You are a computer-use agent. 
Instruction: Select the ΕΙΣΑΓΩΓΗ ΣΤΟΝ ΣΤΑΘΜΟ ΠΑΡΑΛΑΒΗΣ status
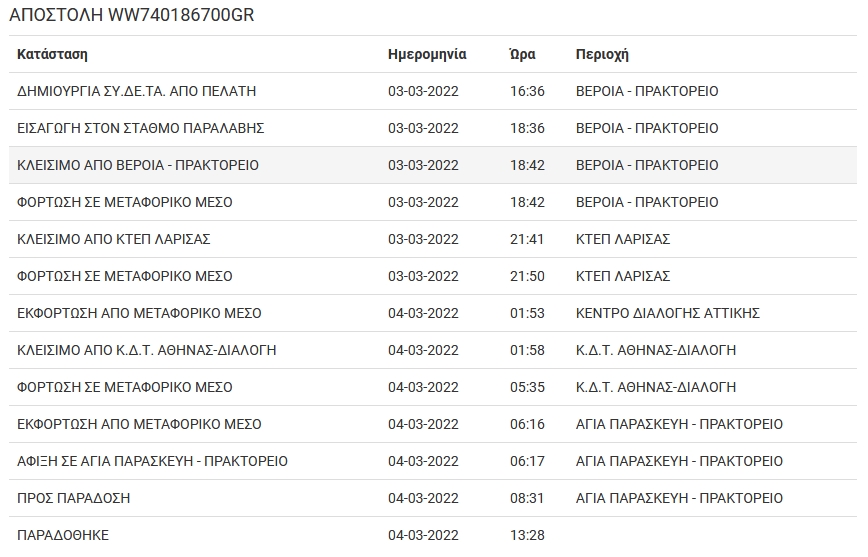pyautogui.click(x=140, y=128)
